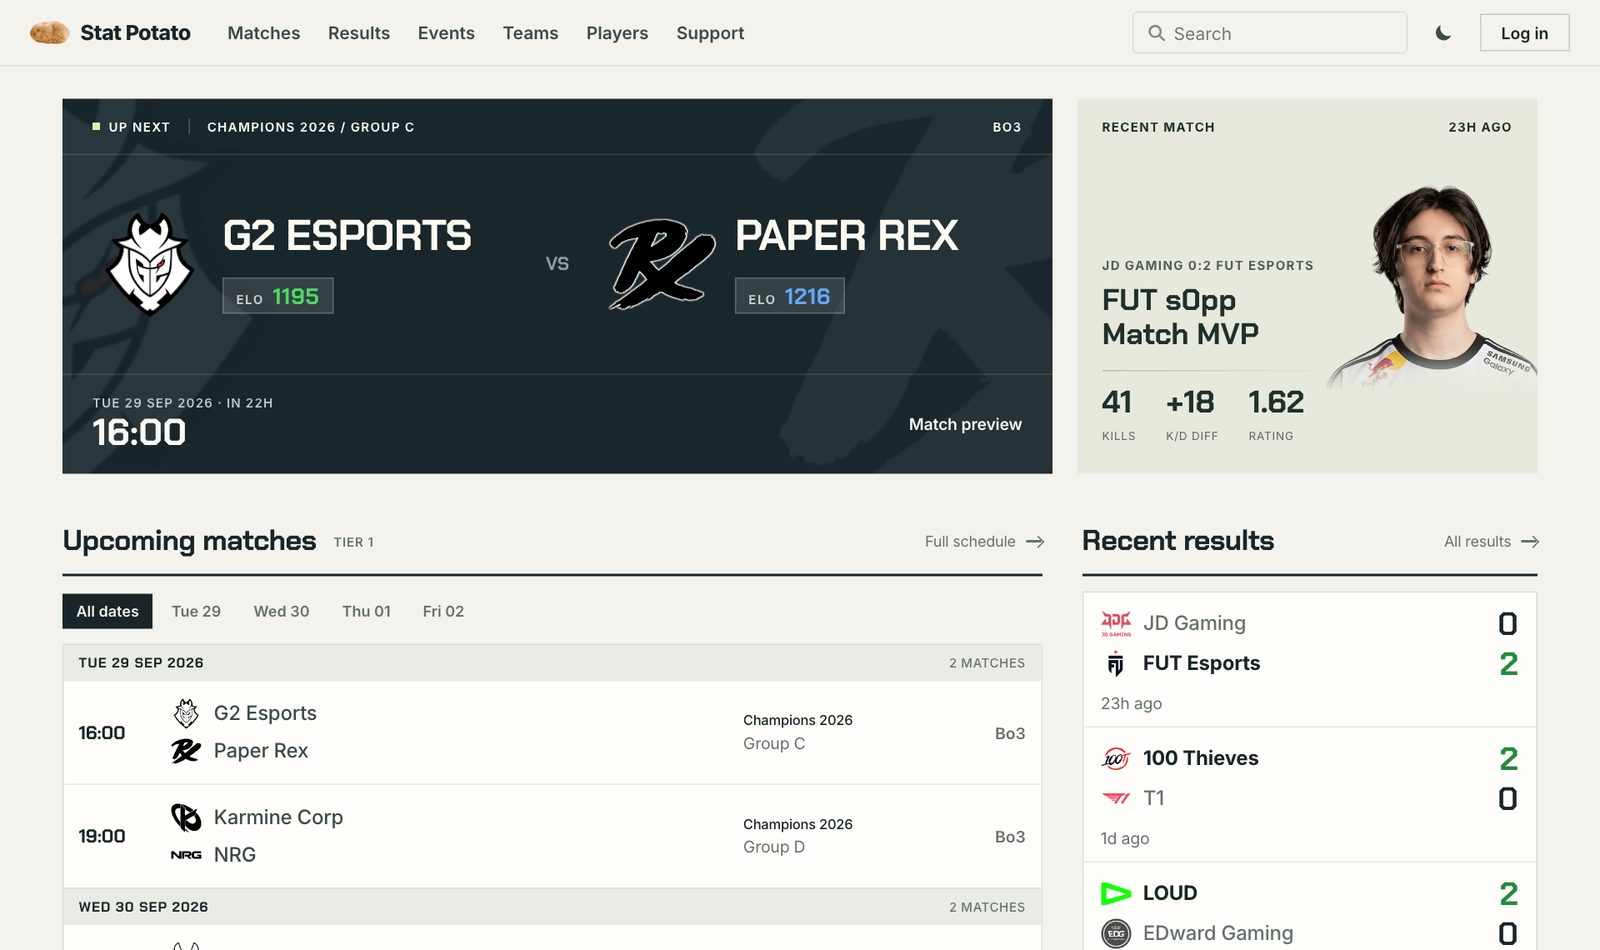Click T1 name in recent results
1600x950 pixels.
pyautogui.click(x=1154, y=798)
